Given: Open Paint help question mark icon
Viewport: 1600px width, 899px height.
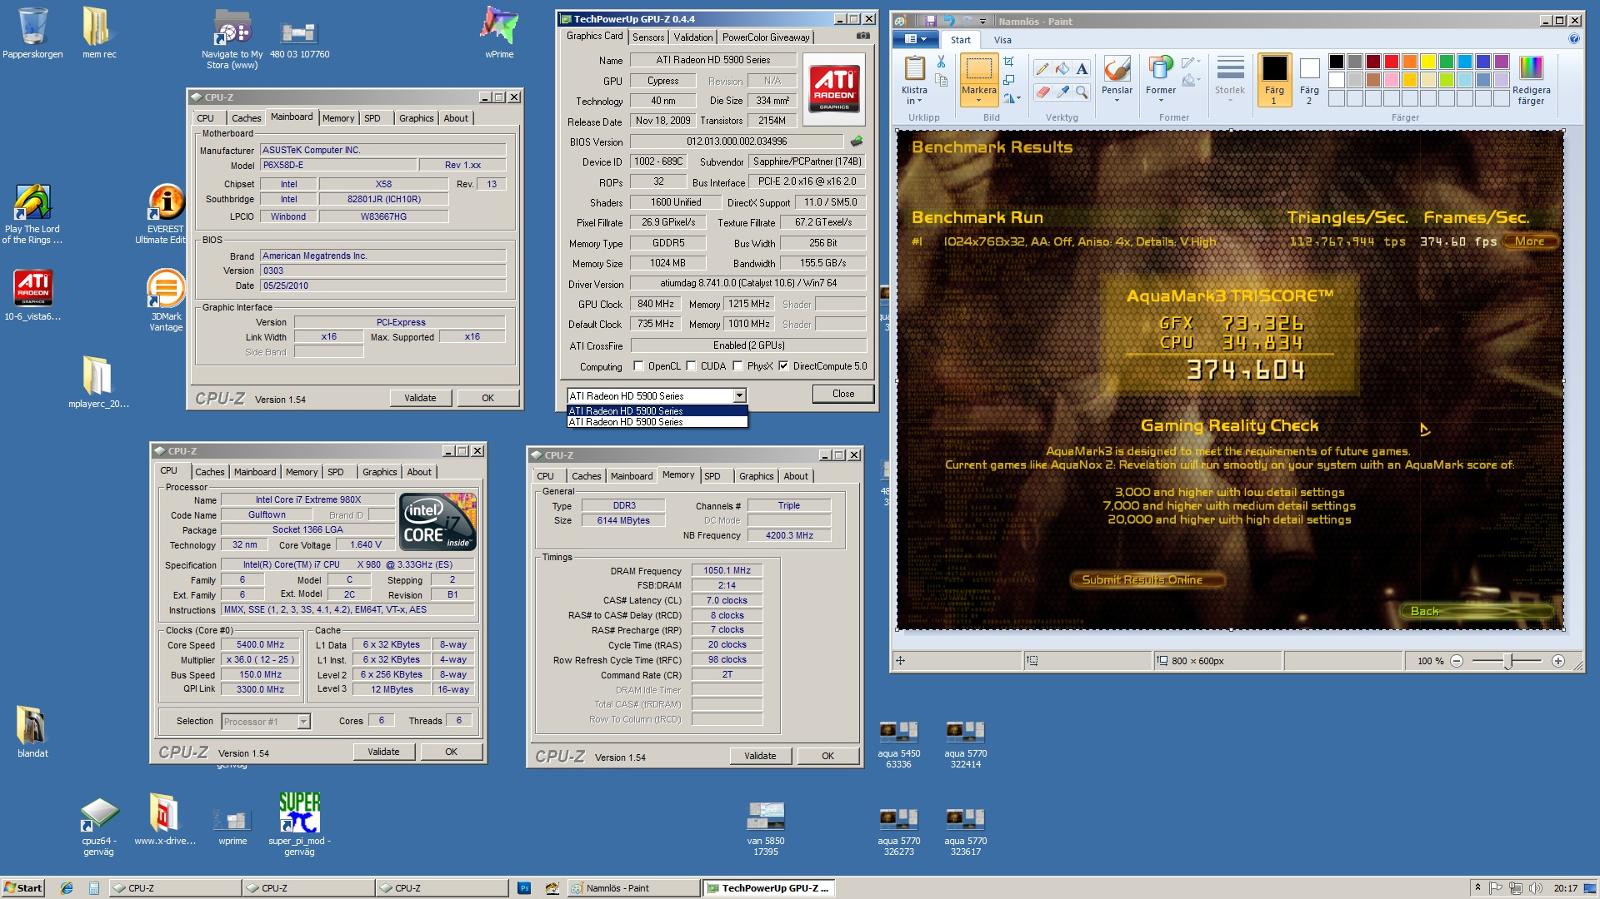Looking at the screenshot, I should [x=1574, y=40].
